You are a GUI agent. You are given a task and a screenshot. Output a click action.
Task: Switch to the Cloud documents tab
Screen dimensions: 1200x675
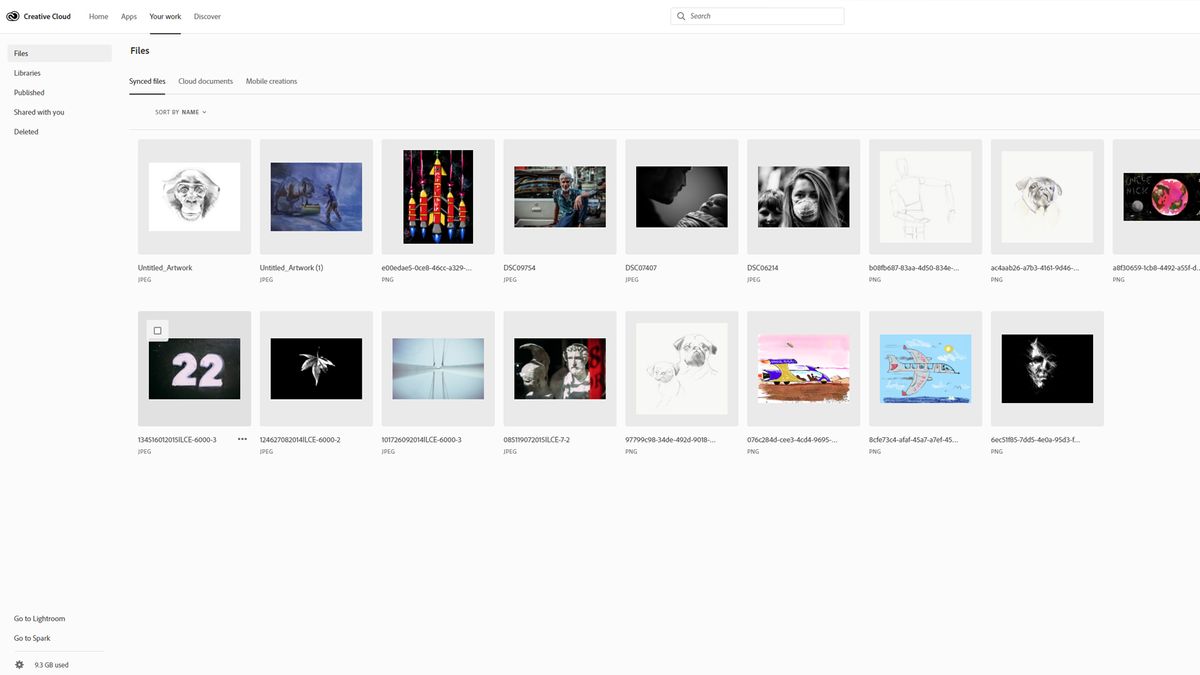pos(205,80)
